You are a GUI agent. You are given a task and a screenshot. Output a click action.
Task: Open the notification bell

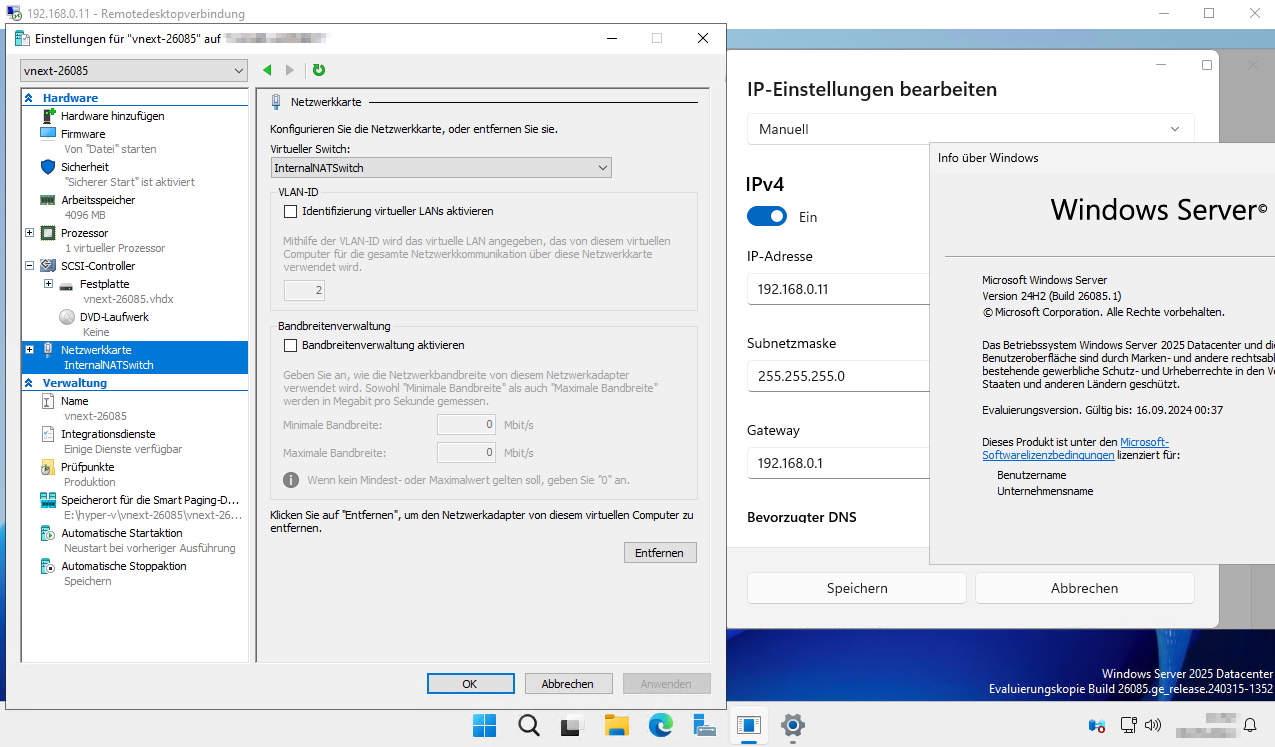1250,725
